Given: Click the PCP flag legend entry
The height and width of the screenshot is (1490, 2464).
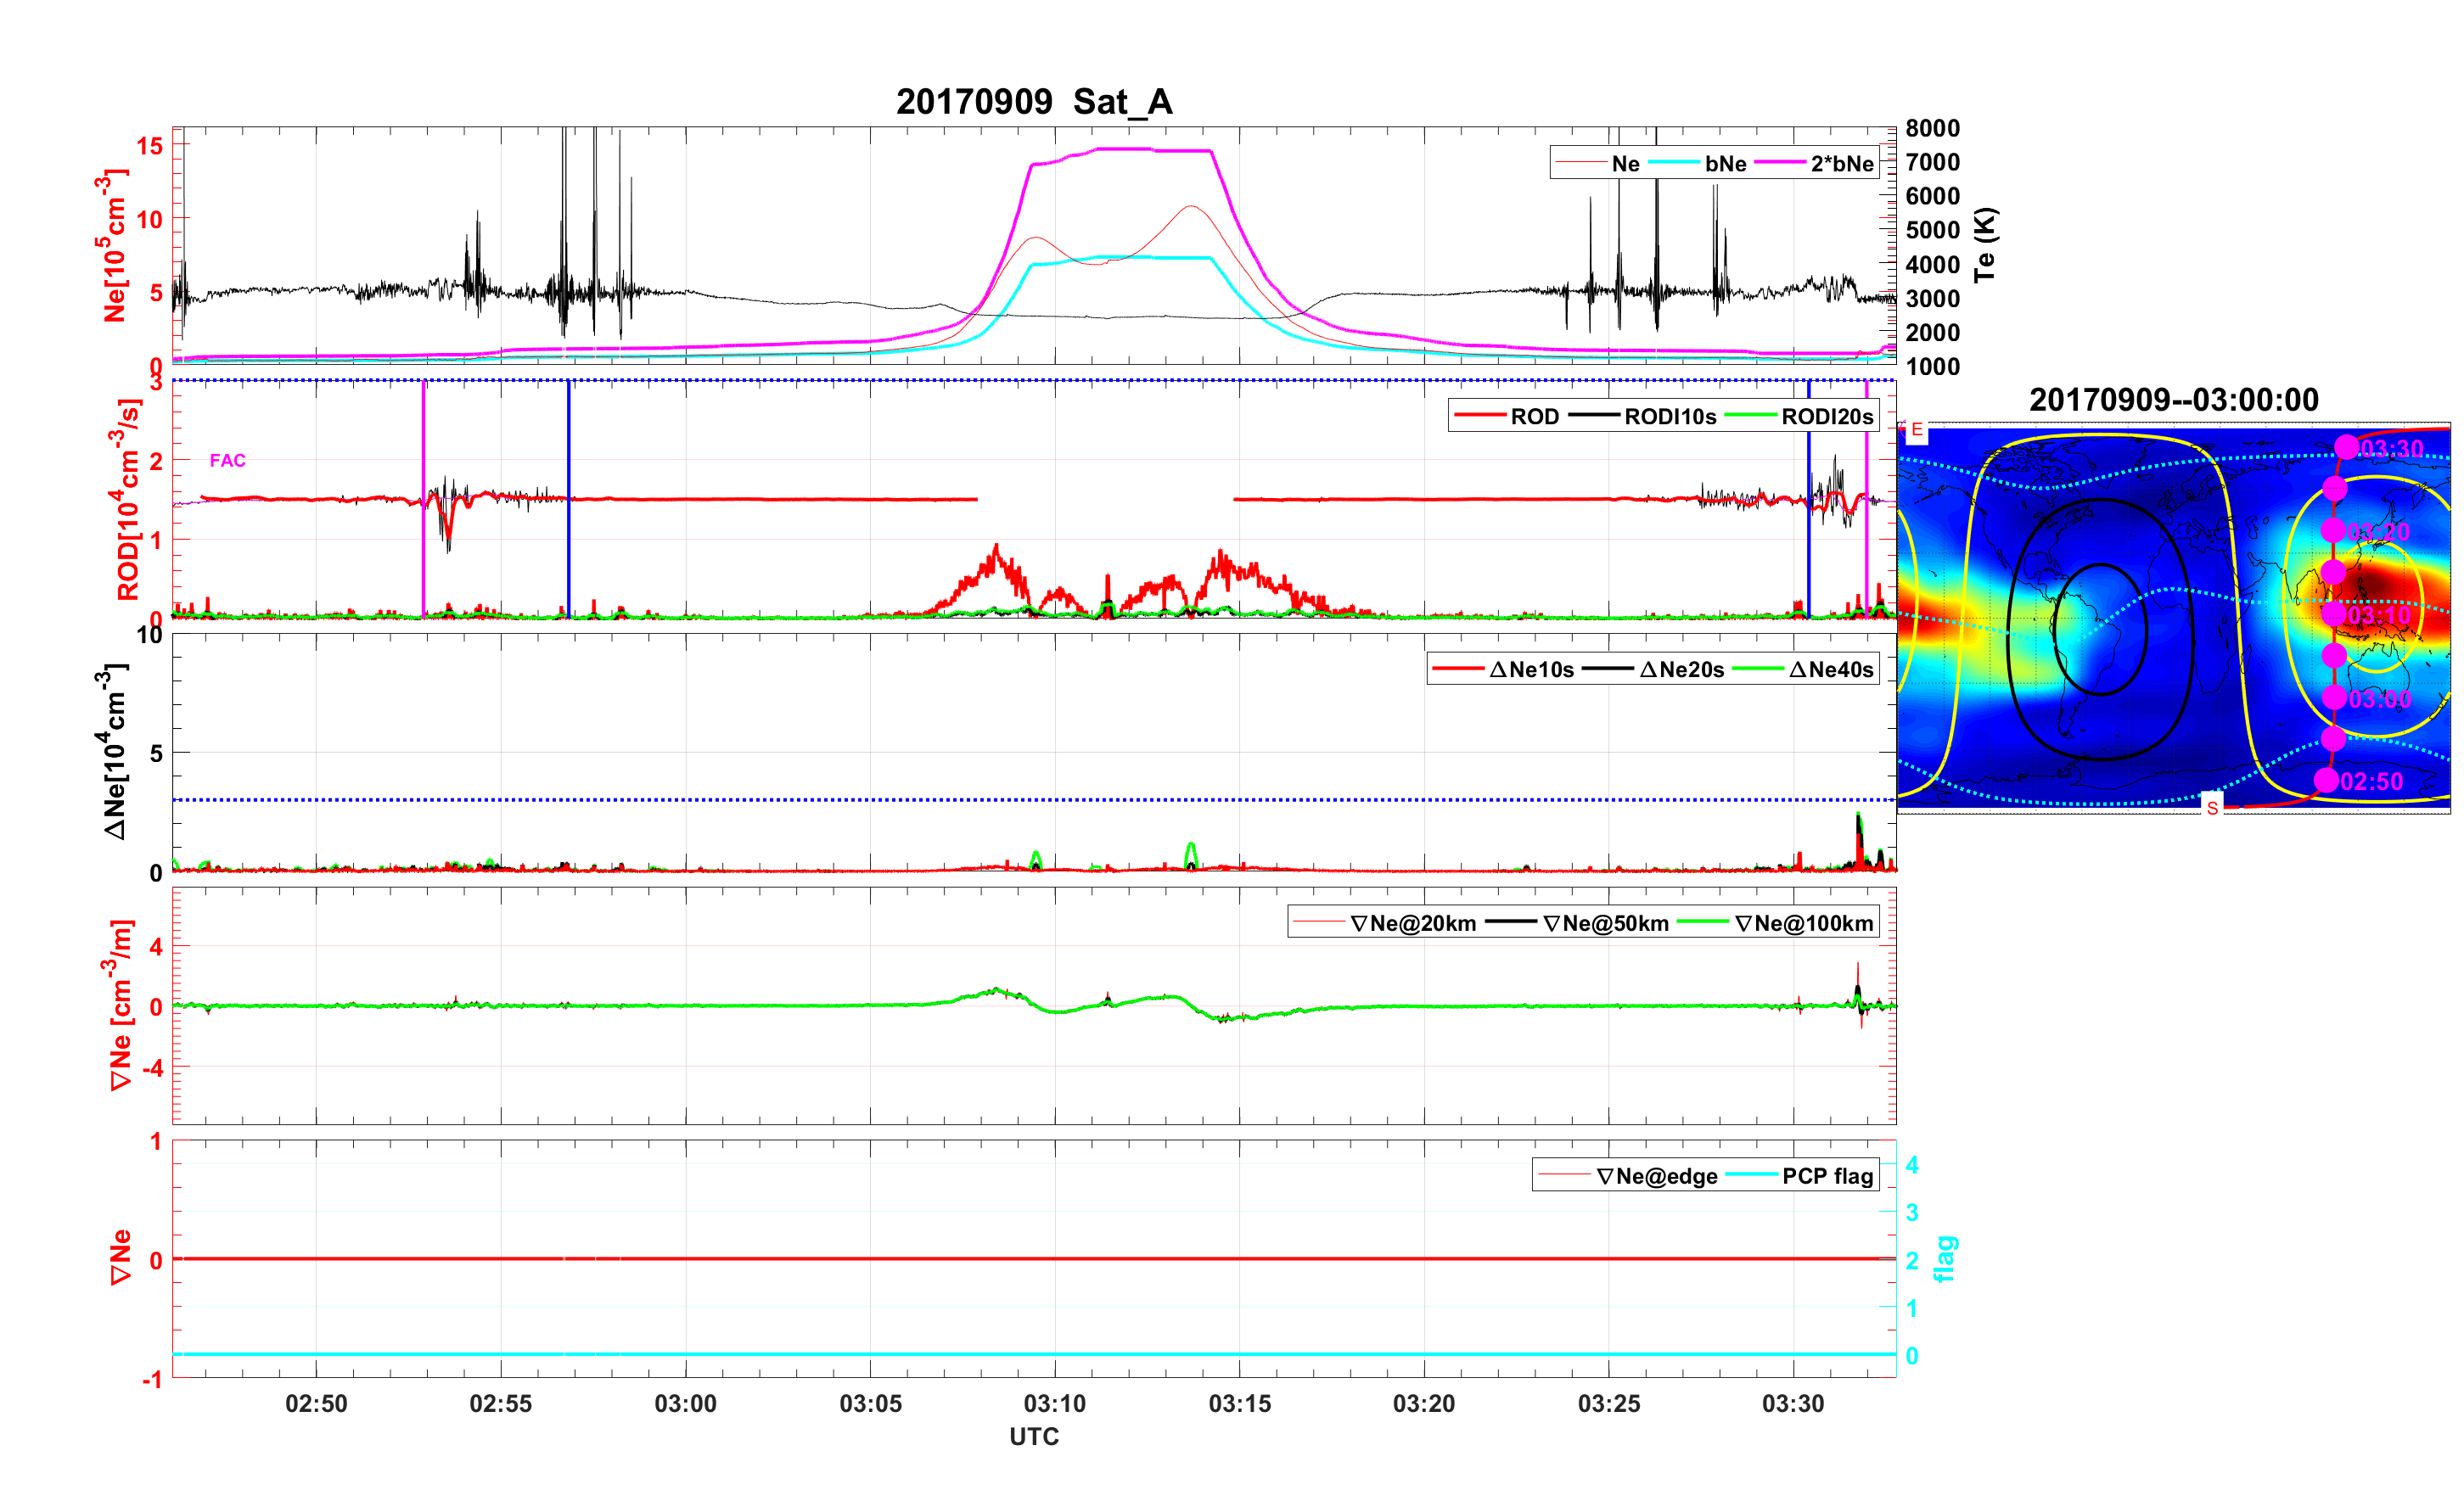Looking at the screenshot, I should (x=1827, y=1176).
